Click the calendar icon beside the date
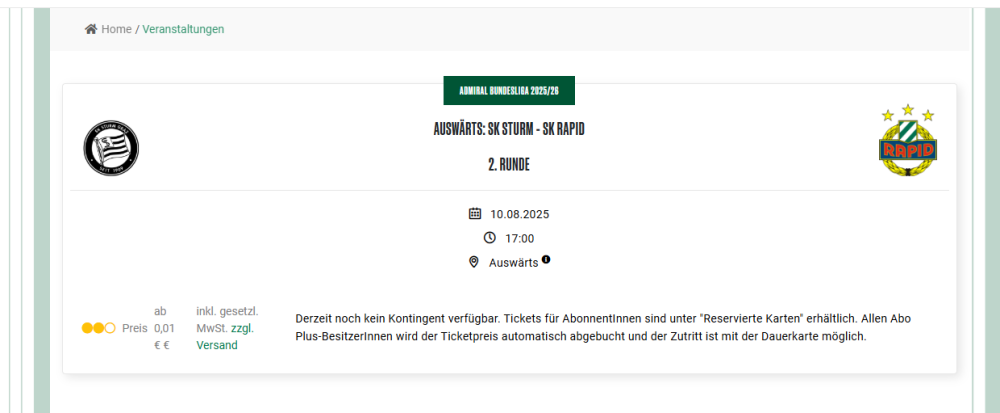 [x=475, y=213]
